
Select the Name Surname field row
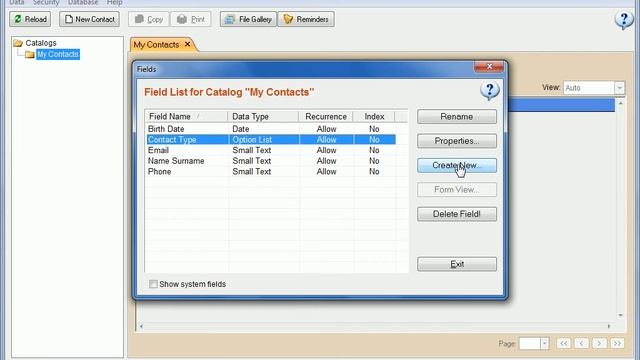[271, 161]
